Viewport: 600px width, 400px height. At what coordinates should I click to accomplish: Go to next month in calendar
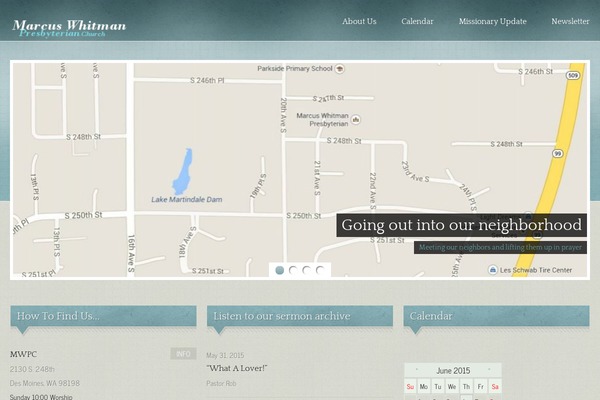point(489,369)
